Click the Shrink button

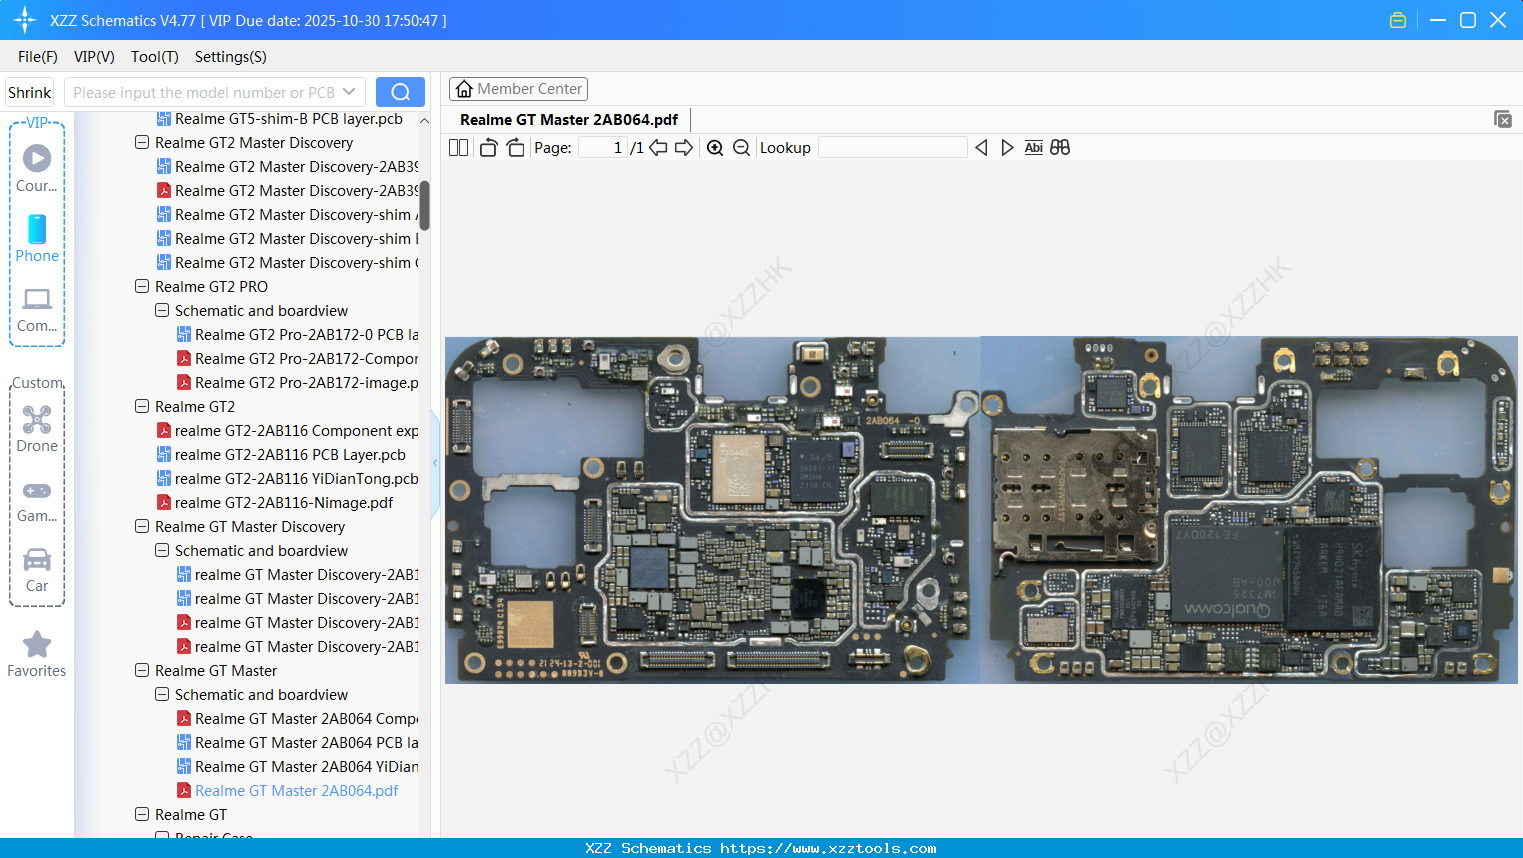(x=30, y=92)
